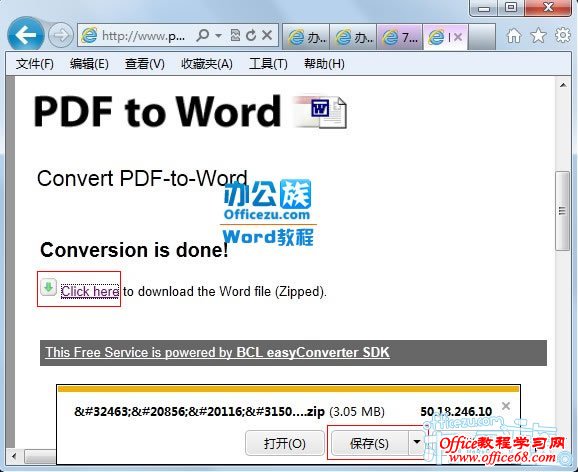Click the green download arrow icon
The width and height of the screenshot is (578, 472).
[48, 287]
